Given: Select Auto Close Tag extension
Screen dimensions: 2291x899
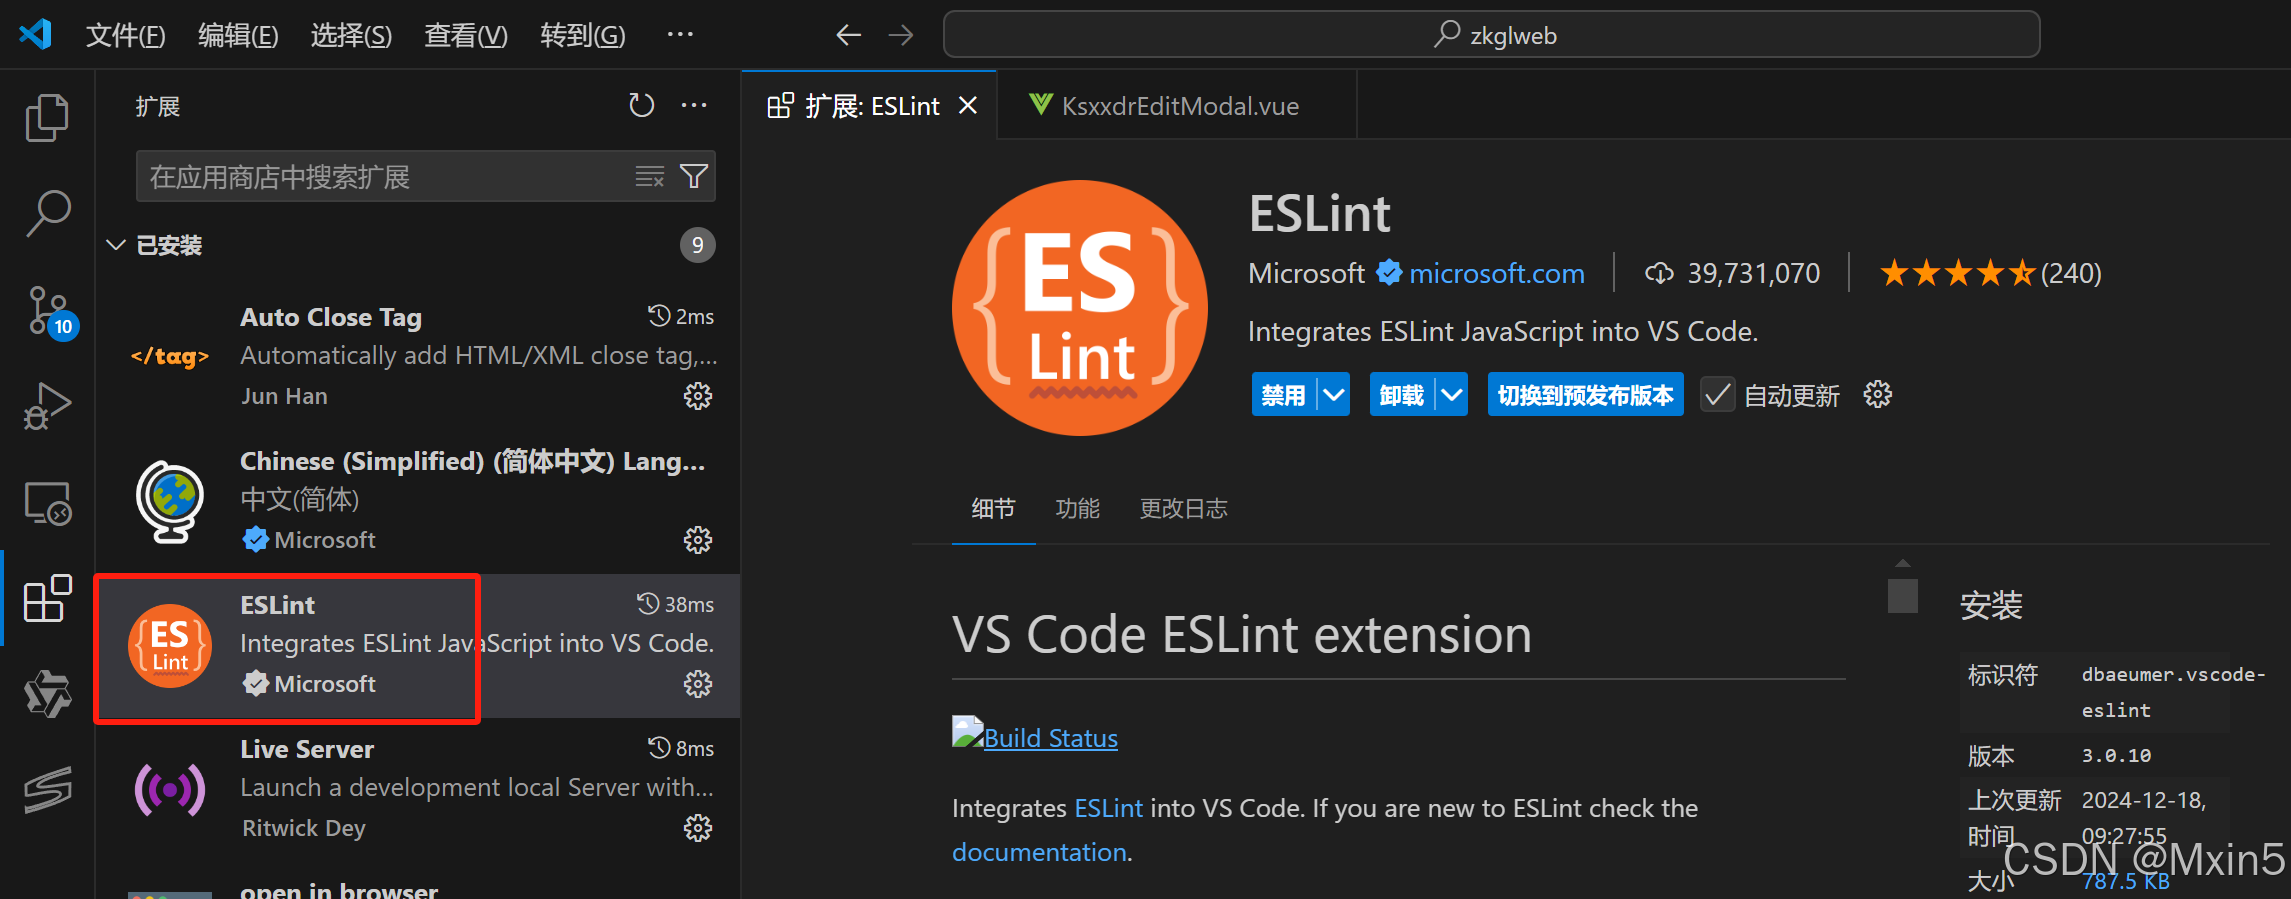Looking at the screenshot, I should pos(418,357).
